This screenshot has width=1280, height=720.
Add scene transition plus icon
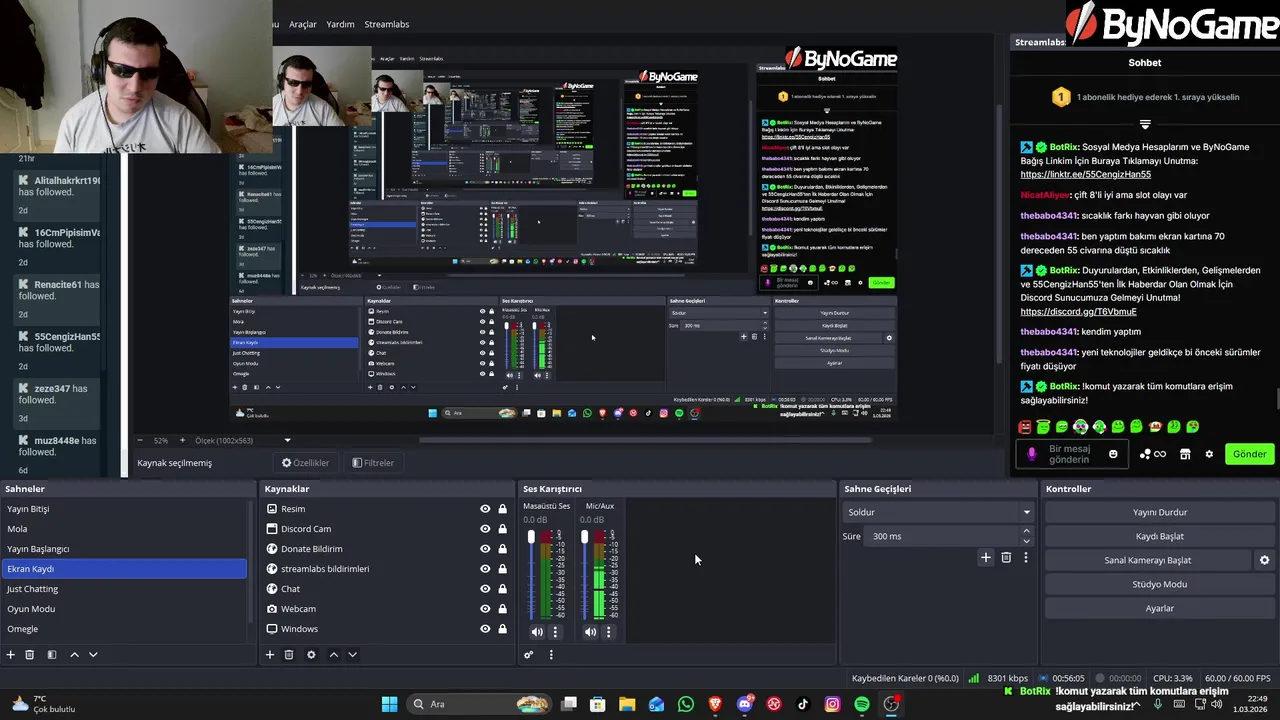(985, 557)
